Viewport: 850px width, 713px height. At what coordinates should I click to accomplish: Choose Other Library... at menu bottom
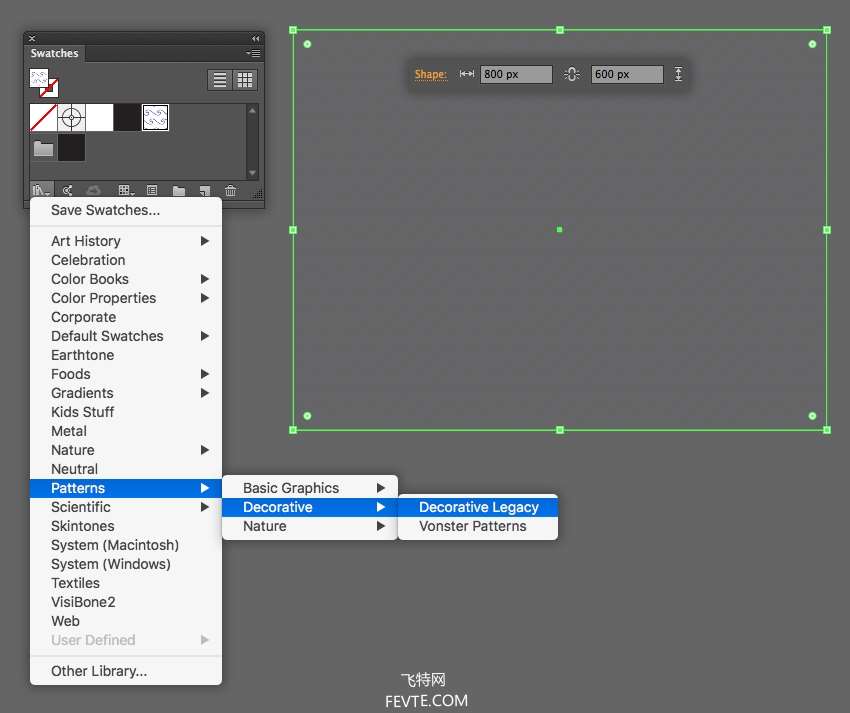[126, 671]
